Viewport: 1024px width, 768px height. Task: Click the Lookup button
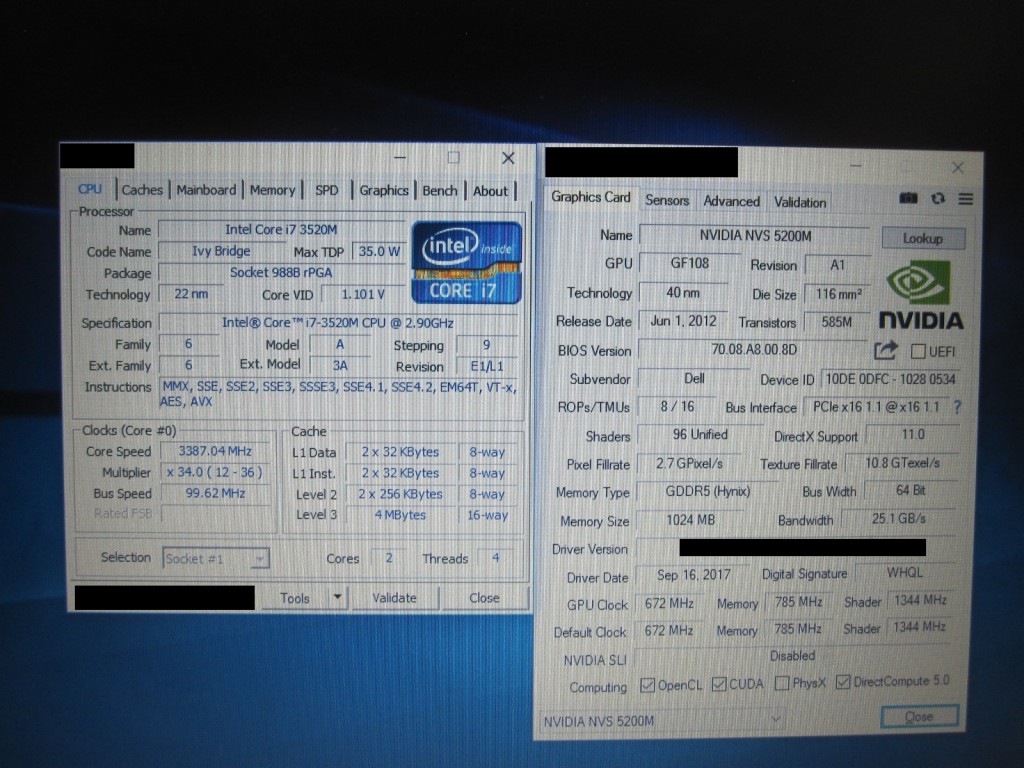[x=923, y=238]
